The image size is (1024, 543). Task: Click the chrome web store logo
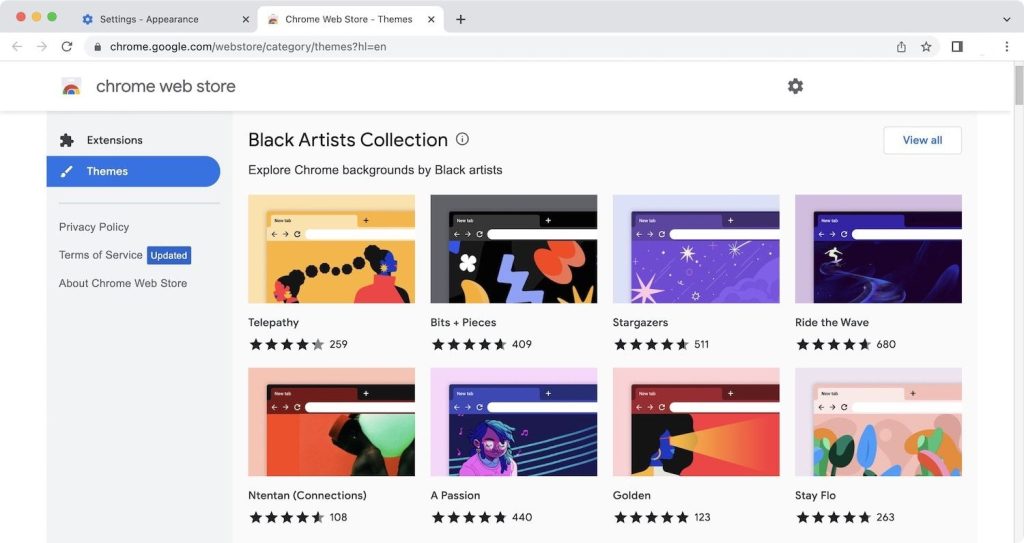coord(71,86)
